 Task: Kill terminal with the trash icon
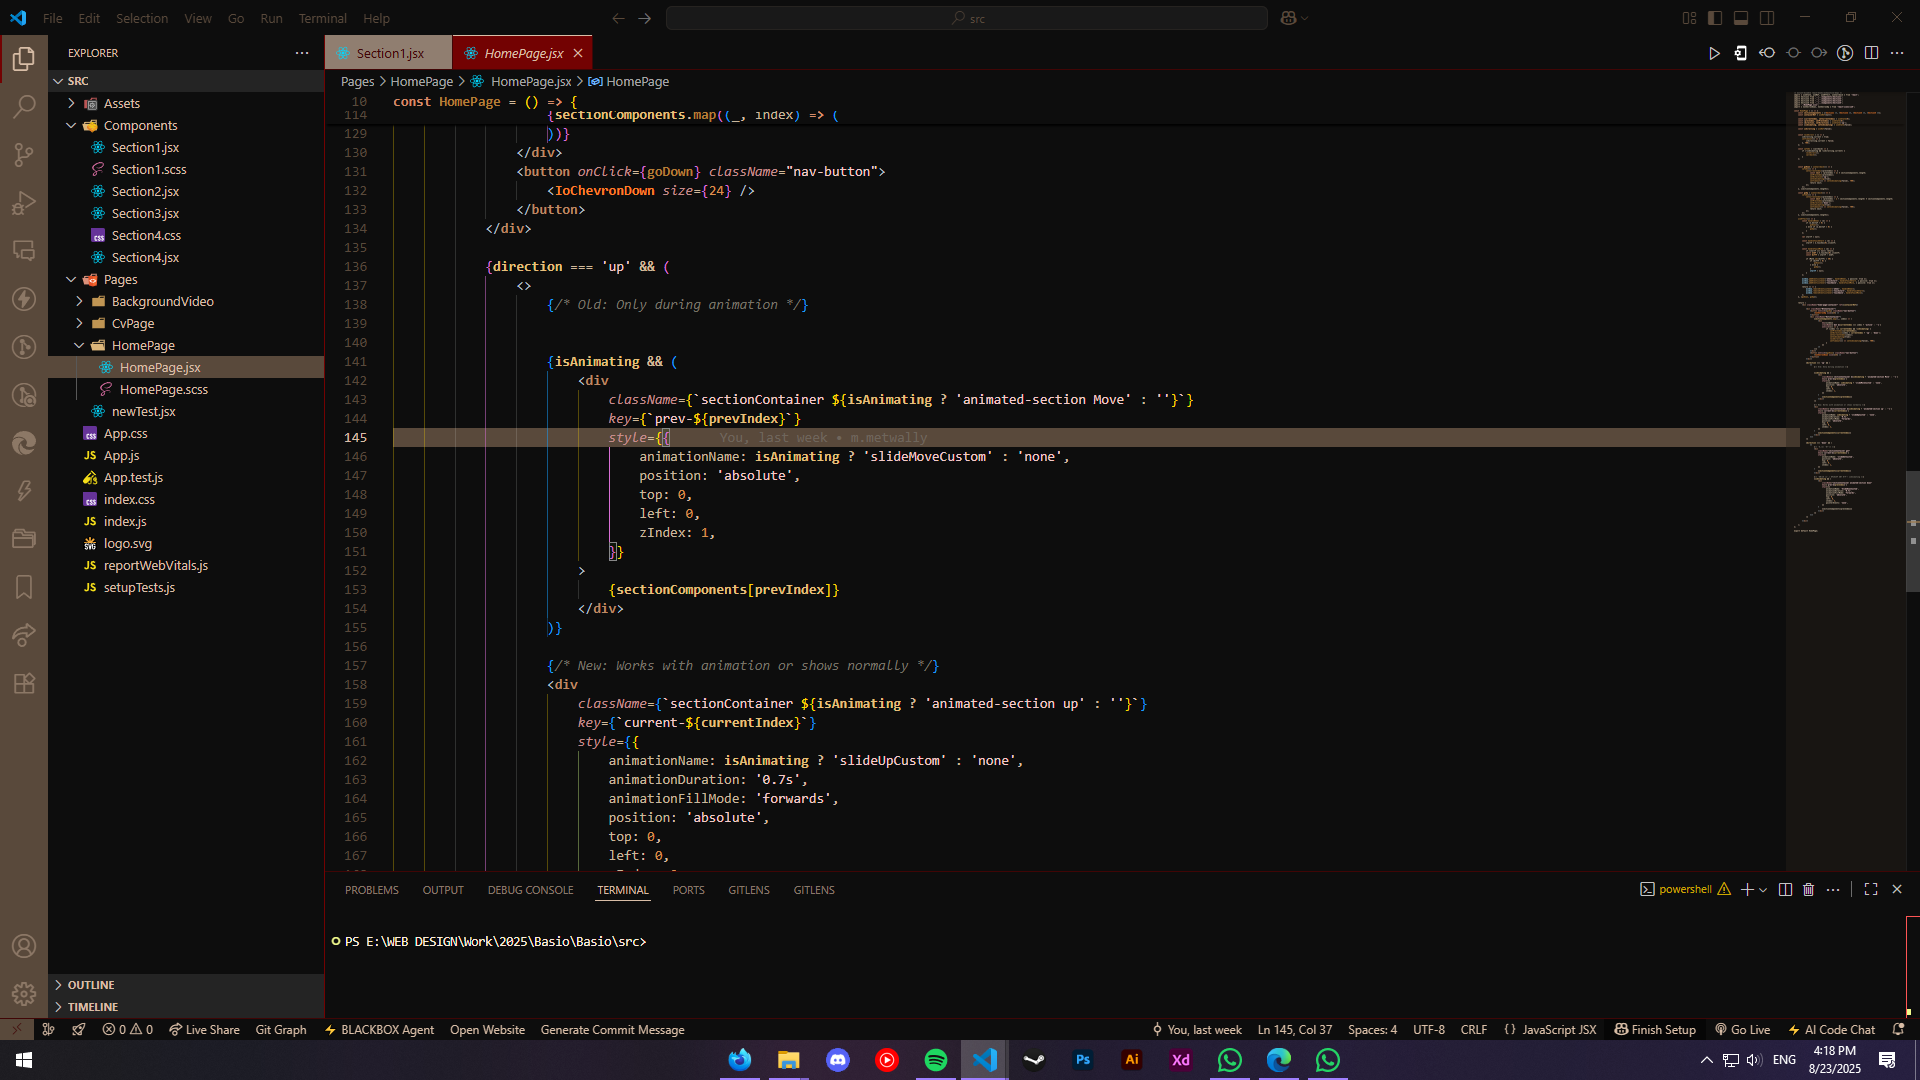click(1808, 889)
